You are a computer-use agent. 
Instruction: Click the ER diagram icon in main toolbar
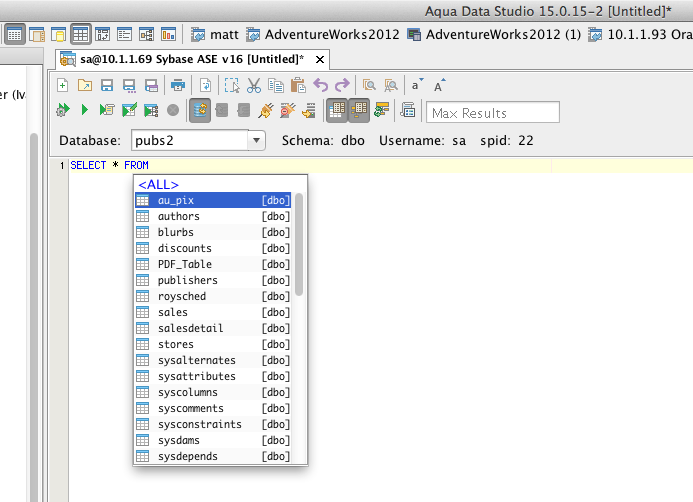146,34
